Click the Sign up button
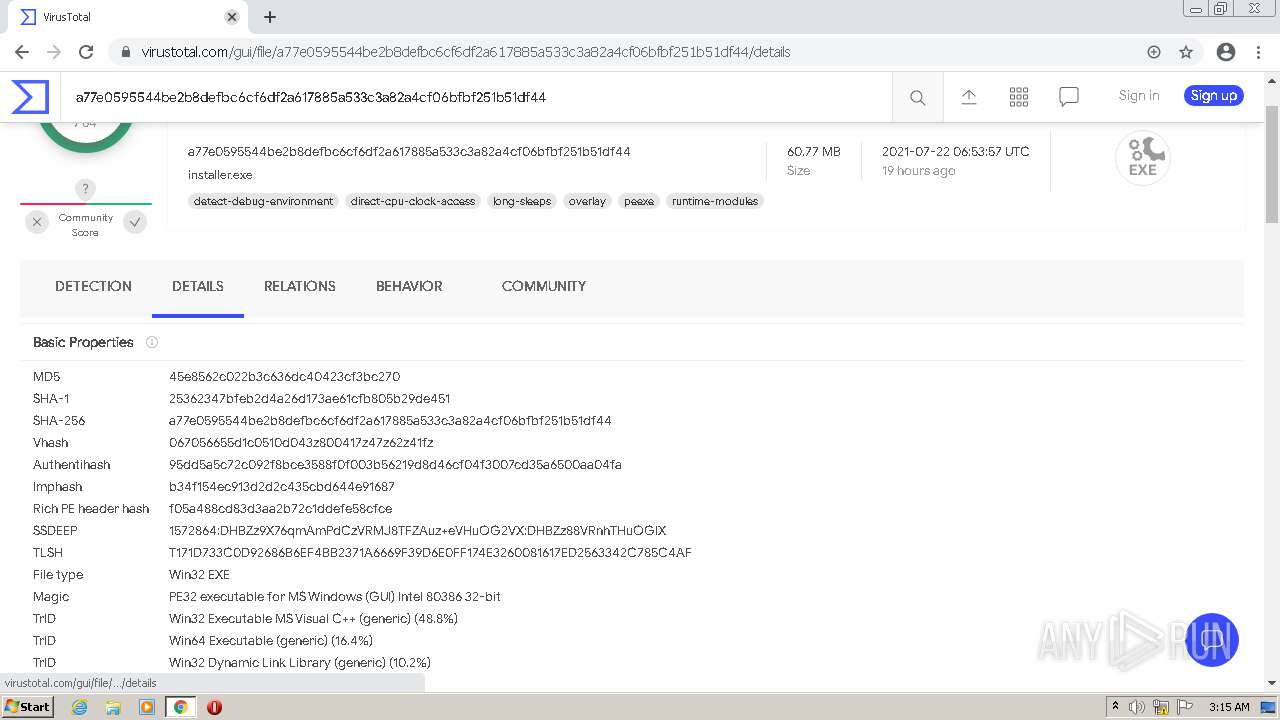Viewport: 1280px width, 720px height. [x=1214, y=96]
